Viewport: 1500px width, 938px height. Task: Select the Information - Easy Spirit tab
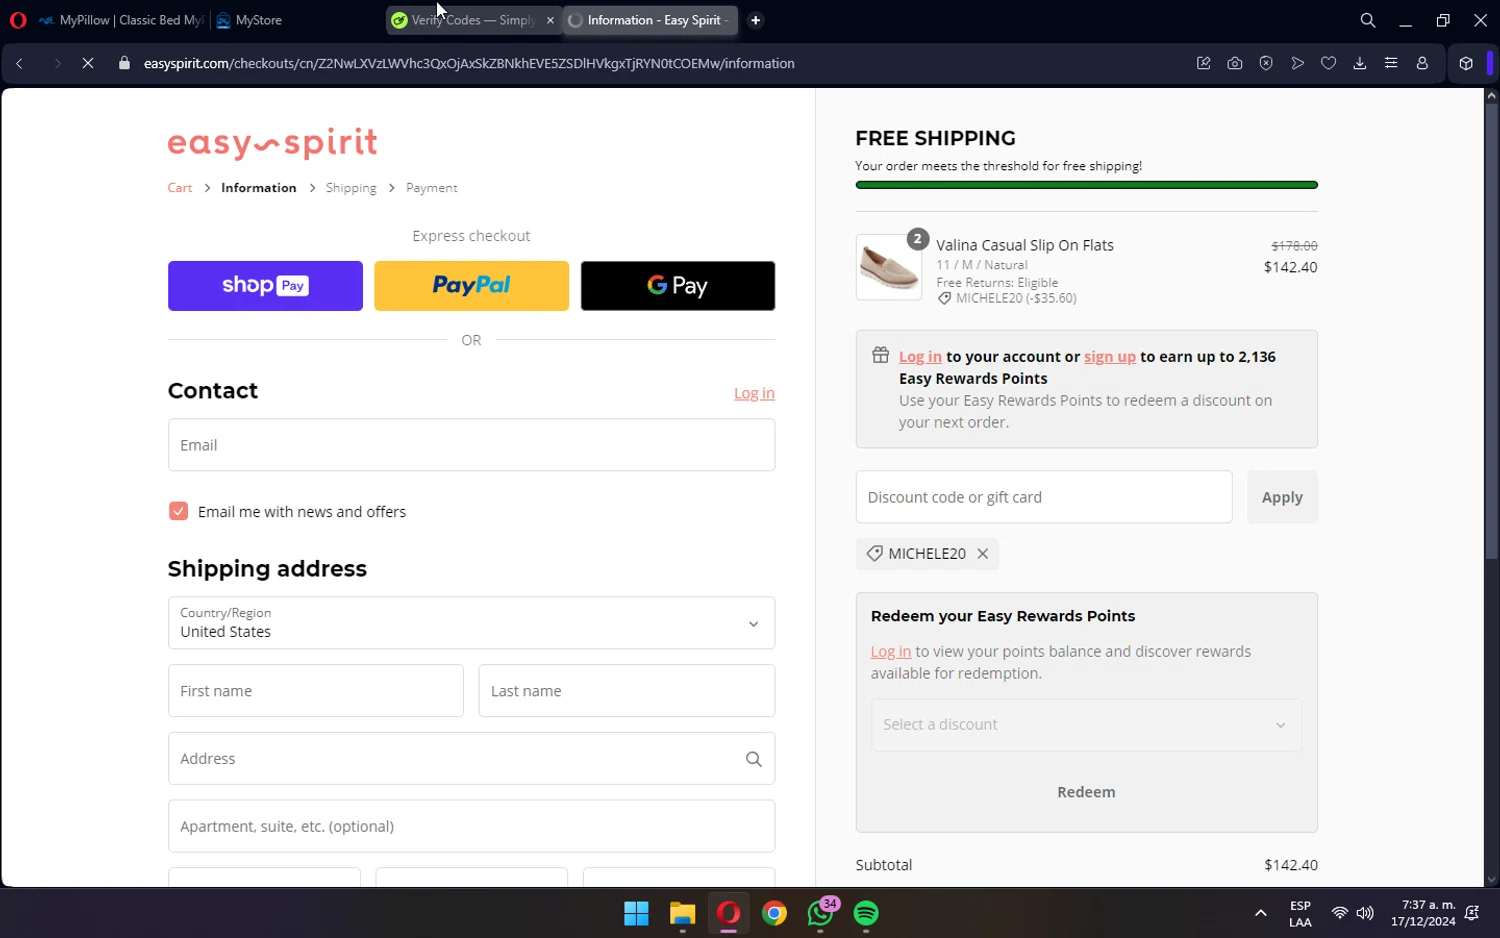[x=650, y=20]
